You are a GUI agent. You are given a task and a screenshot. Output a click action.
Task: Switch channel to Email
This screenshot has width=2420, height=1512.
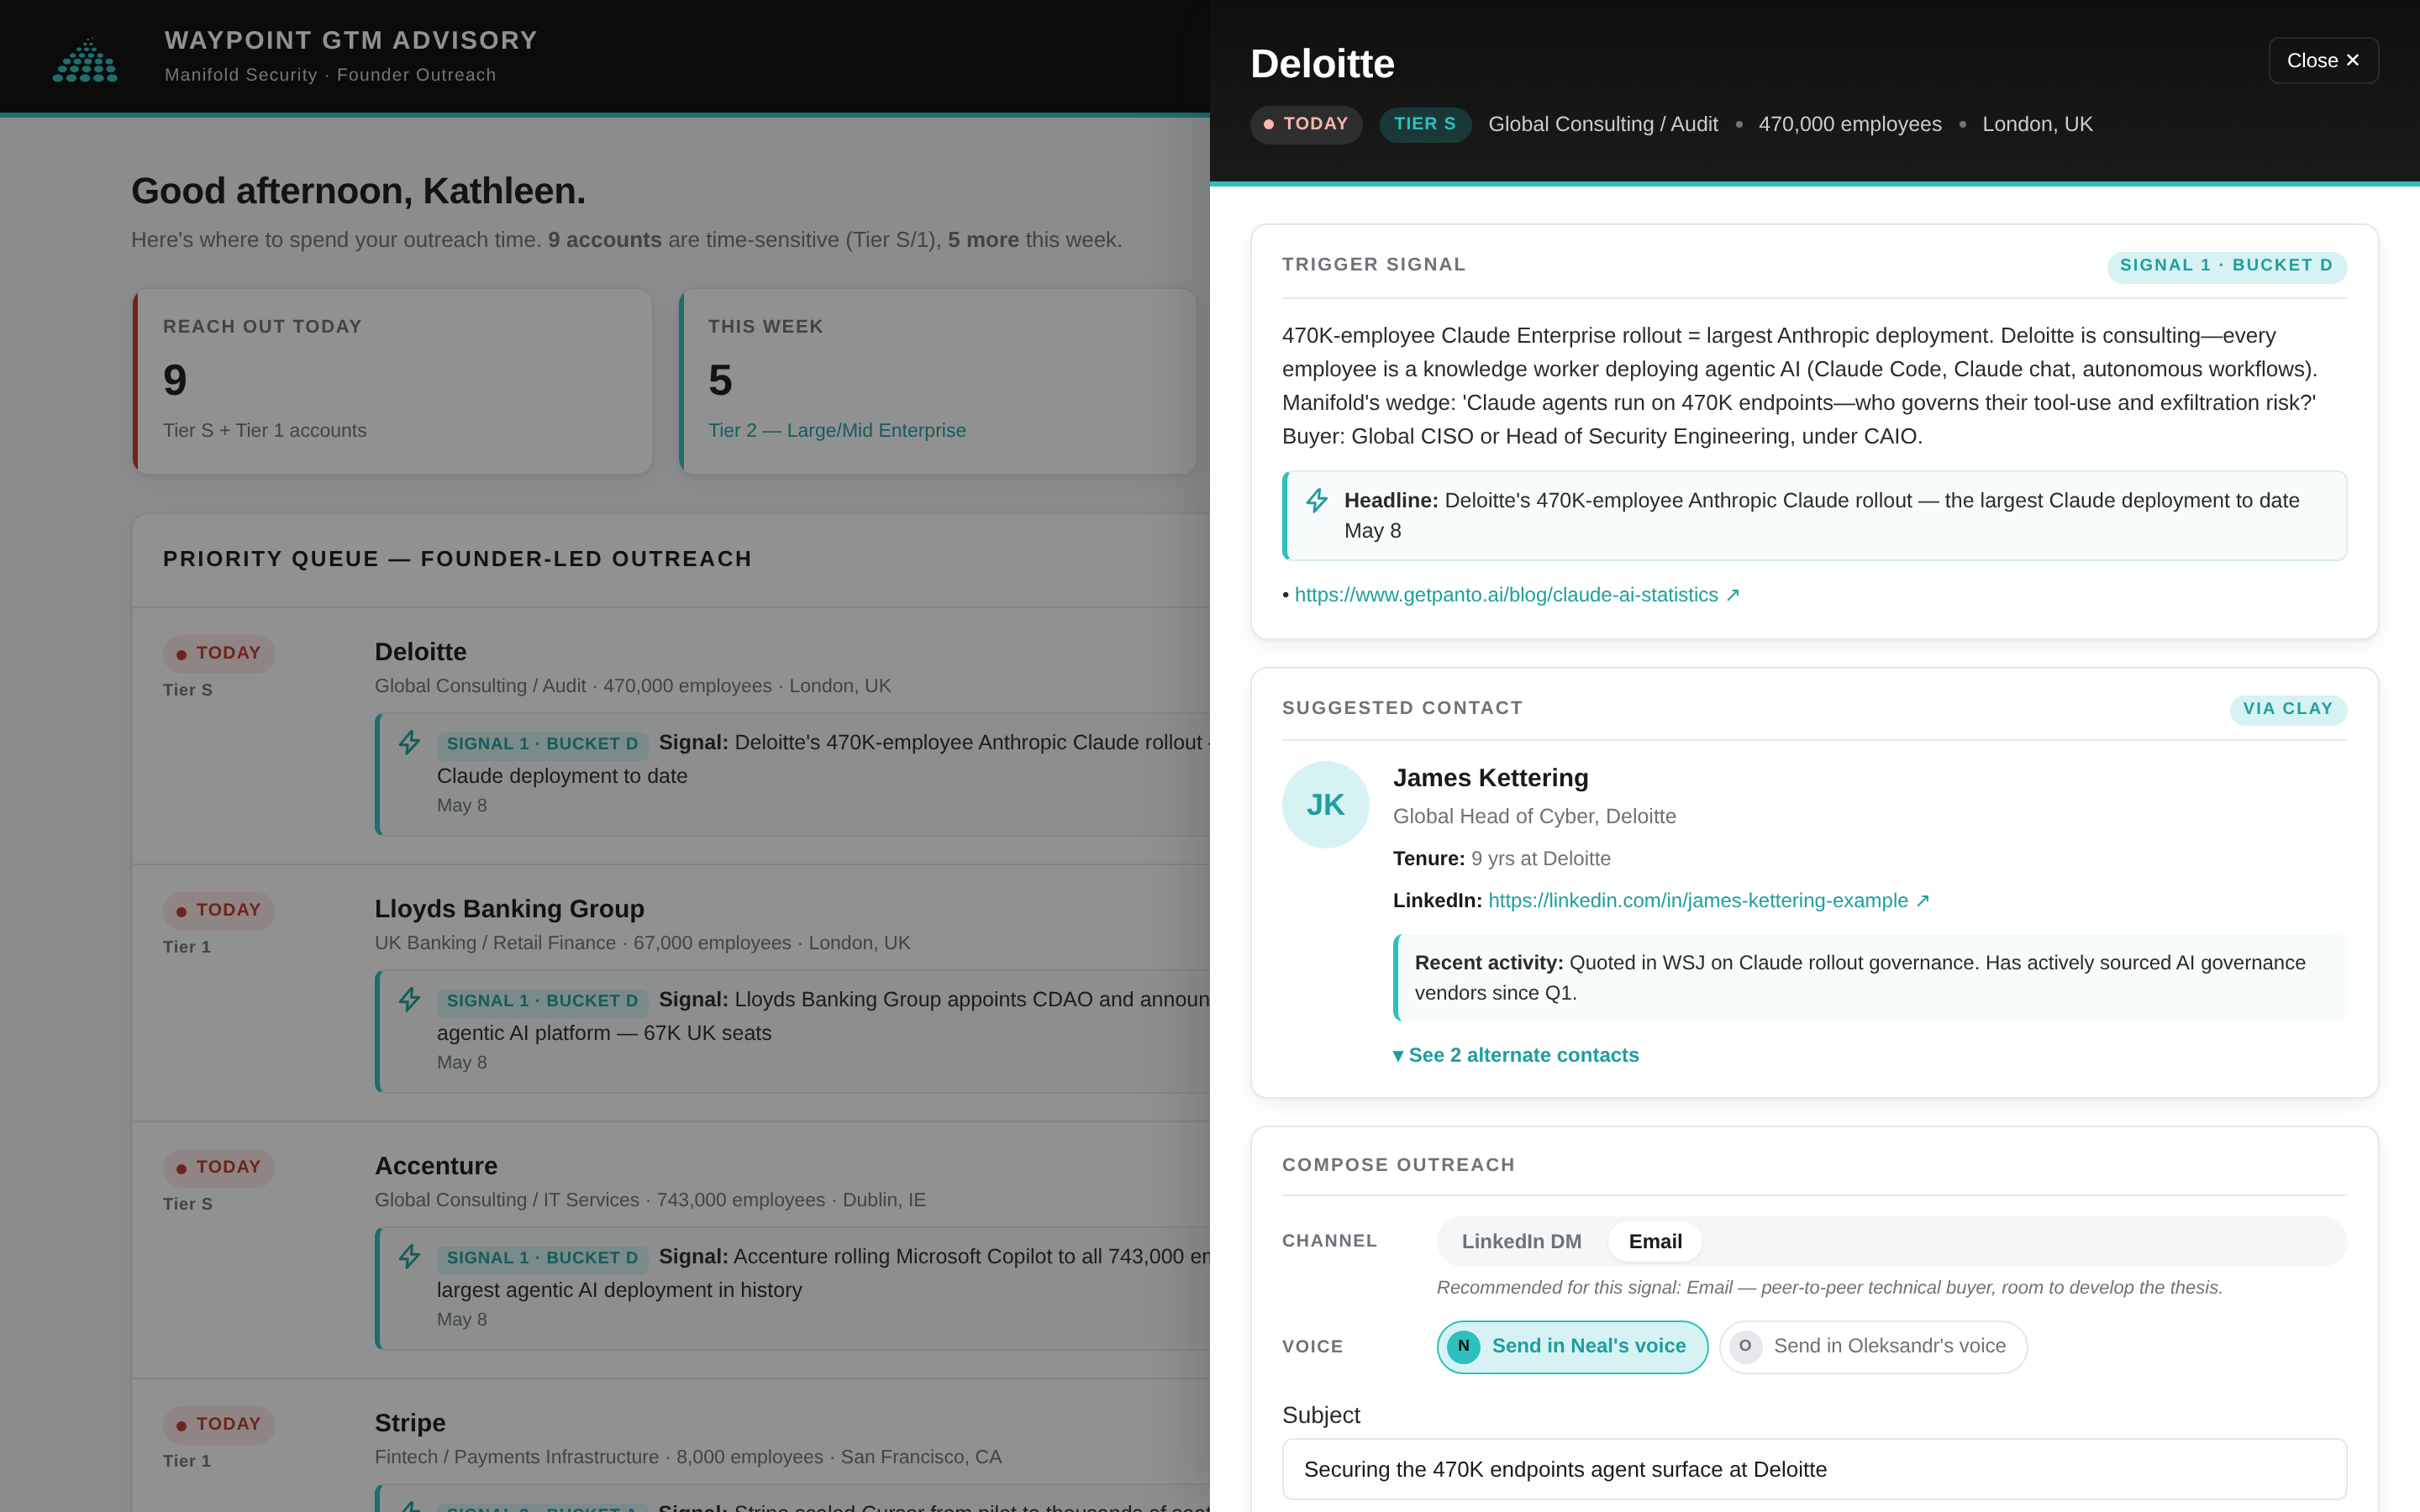tap(1655, 1241)
